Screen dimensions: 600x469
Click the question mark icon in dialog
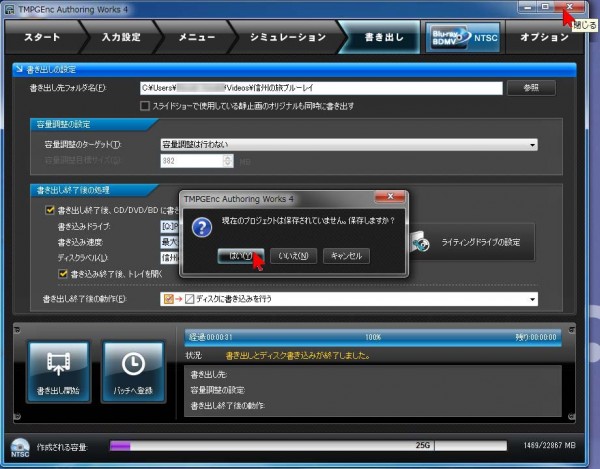tap(202, 228)
